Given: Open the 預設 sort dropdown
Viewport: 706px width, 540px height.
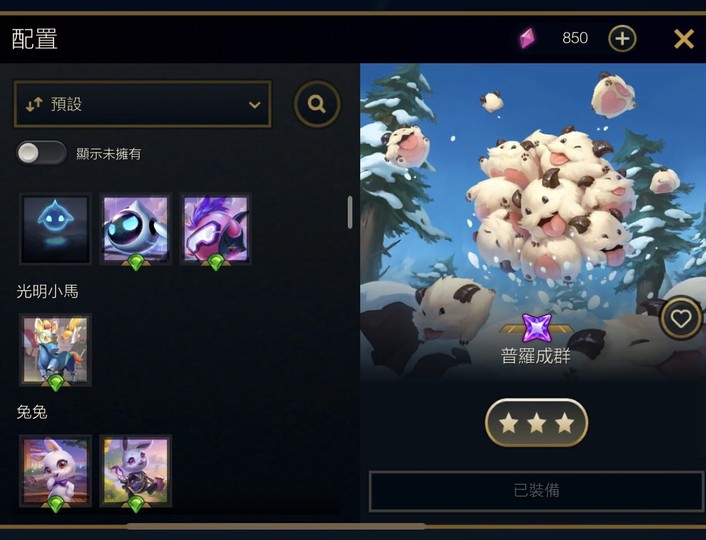Looking at the screenshot, I should point(143,104).
